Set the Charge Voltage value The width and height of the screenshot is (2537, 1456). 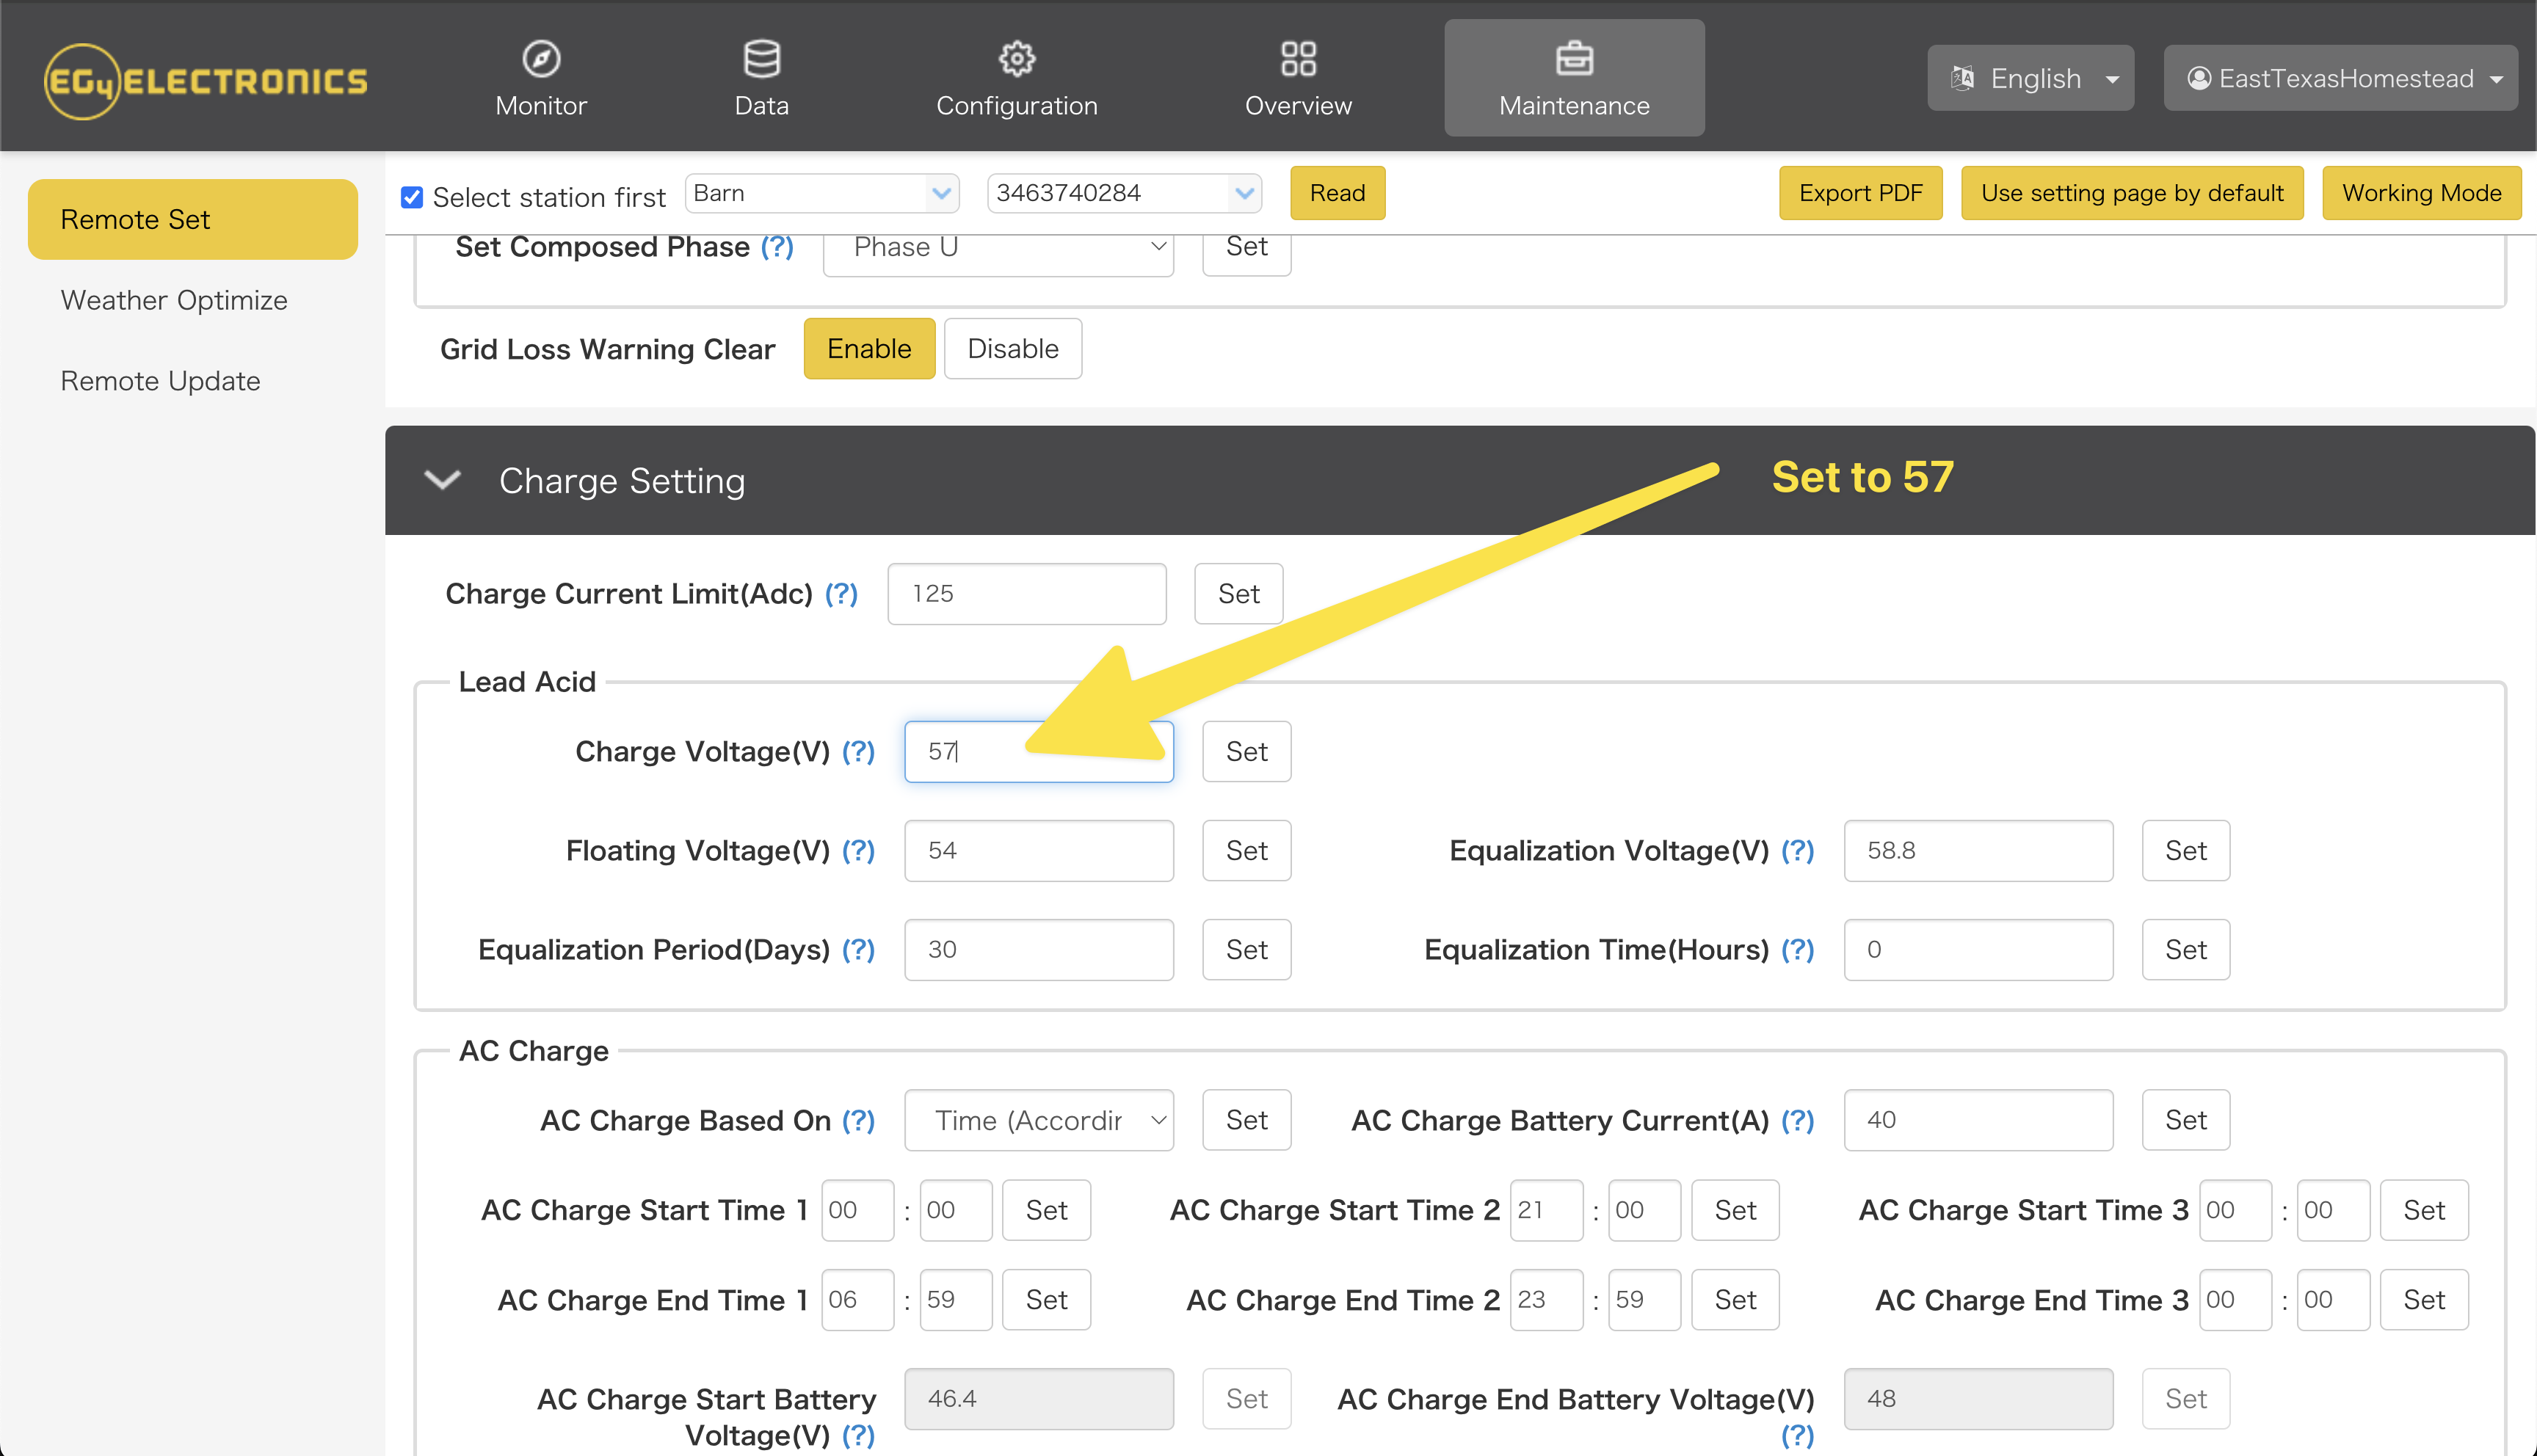click(x=1246, y=751)
